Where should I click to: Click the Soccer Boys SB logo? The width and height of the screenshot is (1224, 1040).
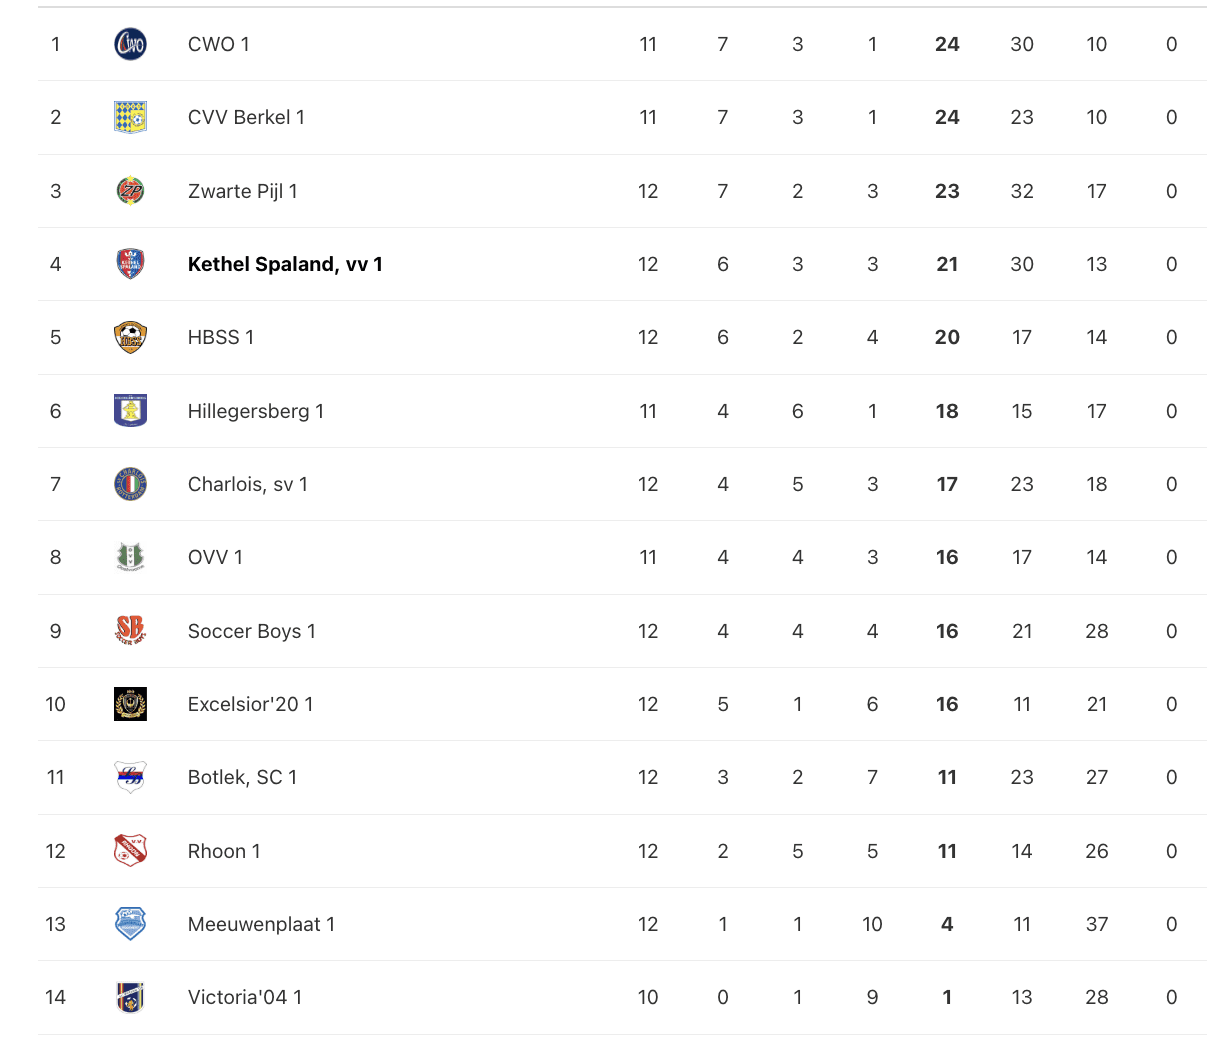(130, 631)
